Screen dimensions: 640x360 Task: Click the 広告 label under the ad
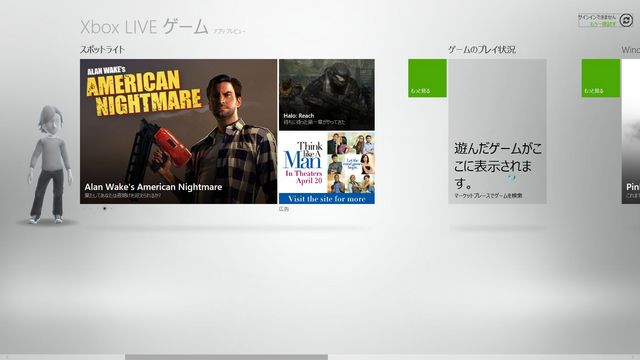pos(284,209)
